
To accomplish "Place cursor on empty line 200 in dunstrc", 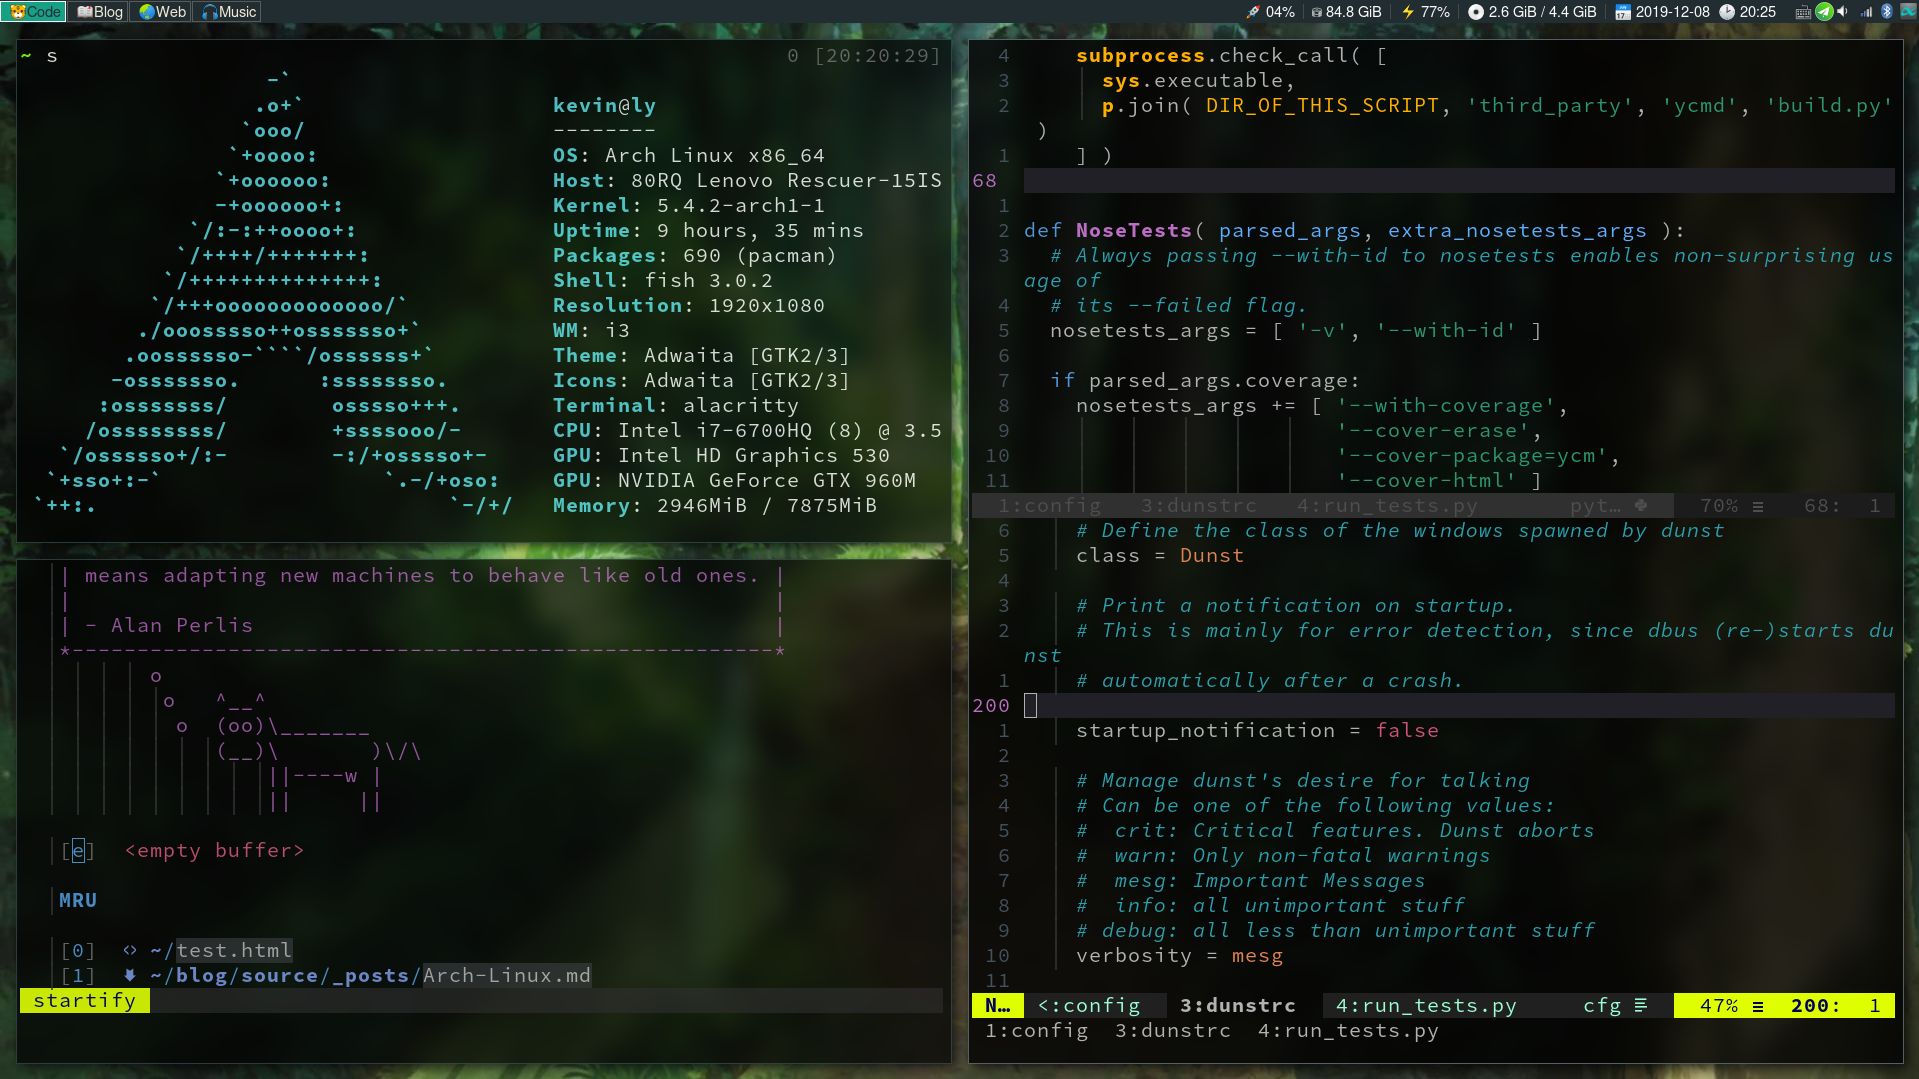I will click(1459, 706).
